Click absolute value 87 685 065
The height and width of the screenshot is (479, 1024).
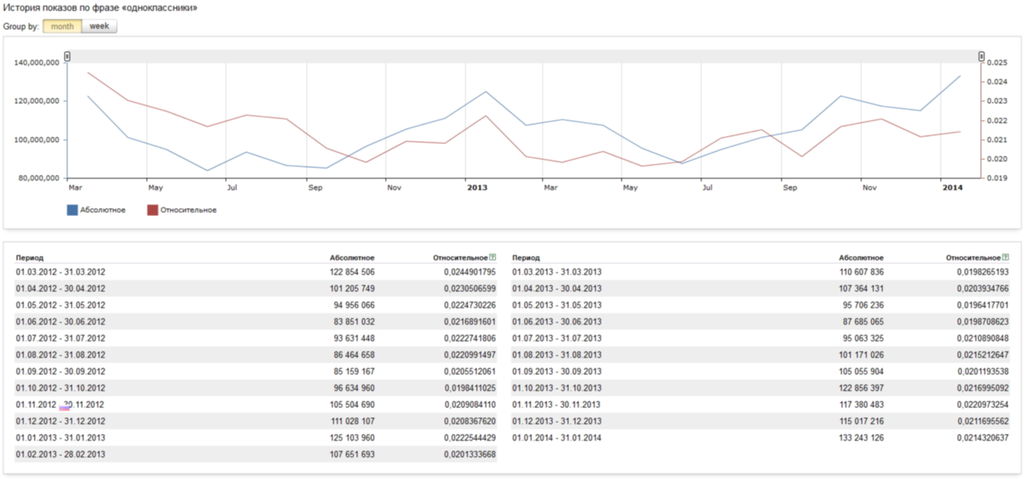click(x=865, y=322)
